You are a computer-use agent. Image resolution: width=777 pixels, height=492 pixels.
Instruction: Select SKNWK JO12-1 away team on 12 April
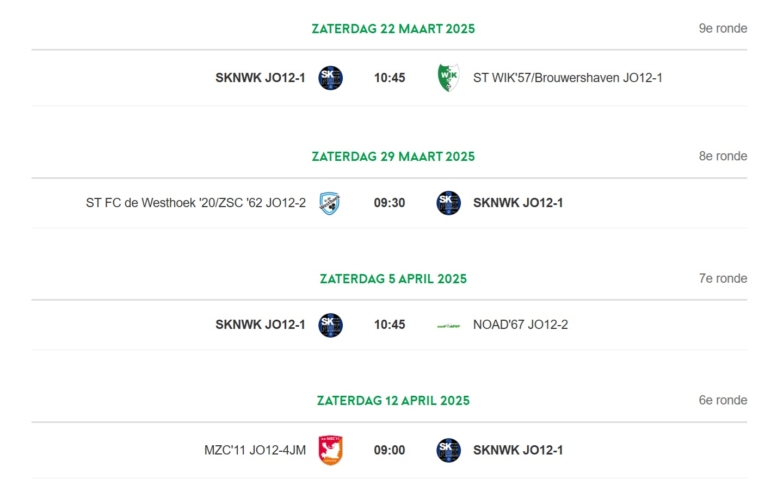coord(518,450)
